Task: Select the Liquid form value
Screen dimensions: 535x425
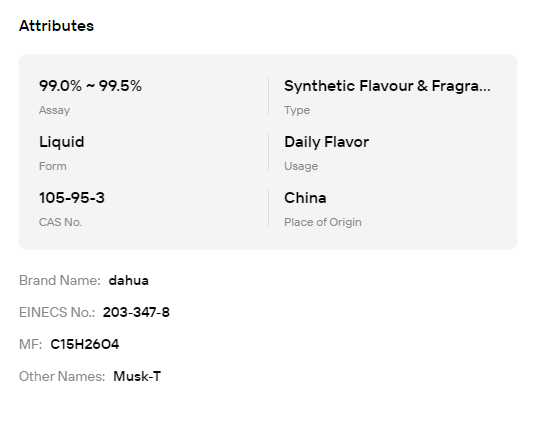Action: pos(61,142)
